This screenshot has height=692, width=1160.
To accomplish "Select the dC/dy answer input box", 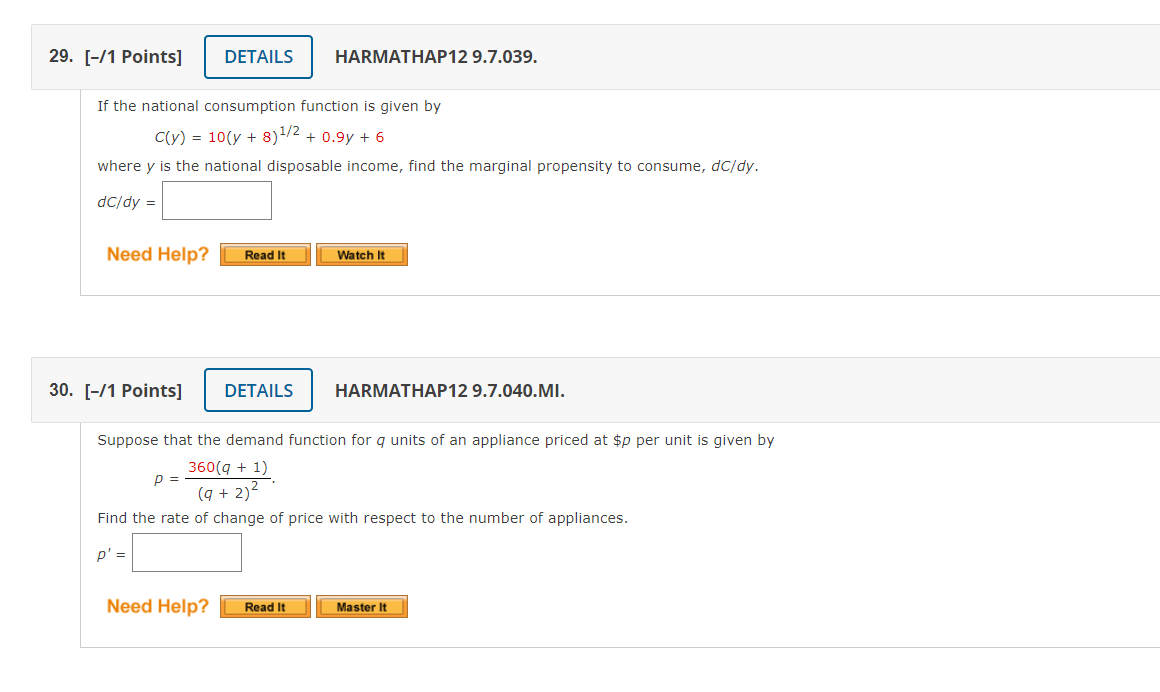I will click(216, 200).
